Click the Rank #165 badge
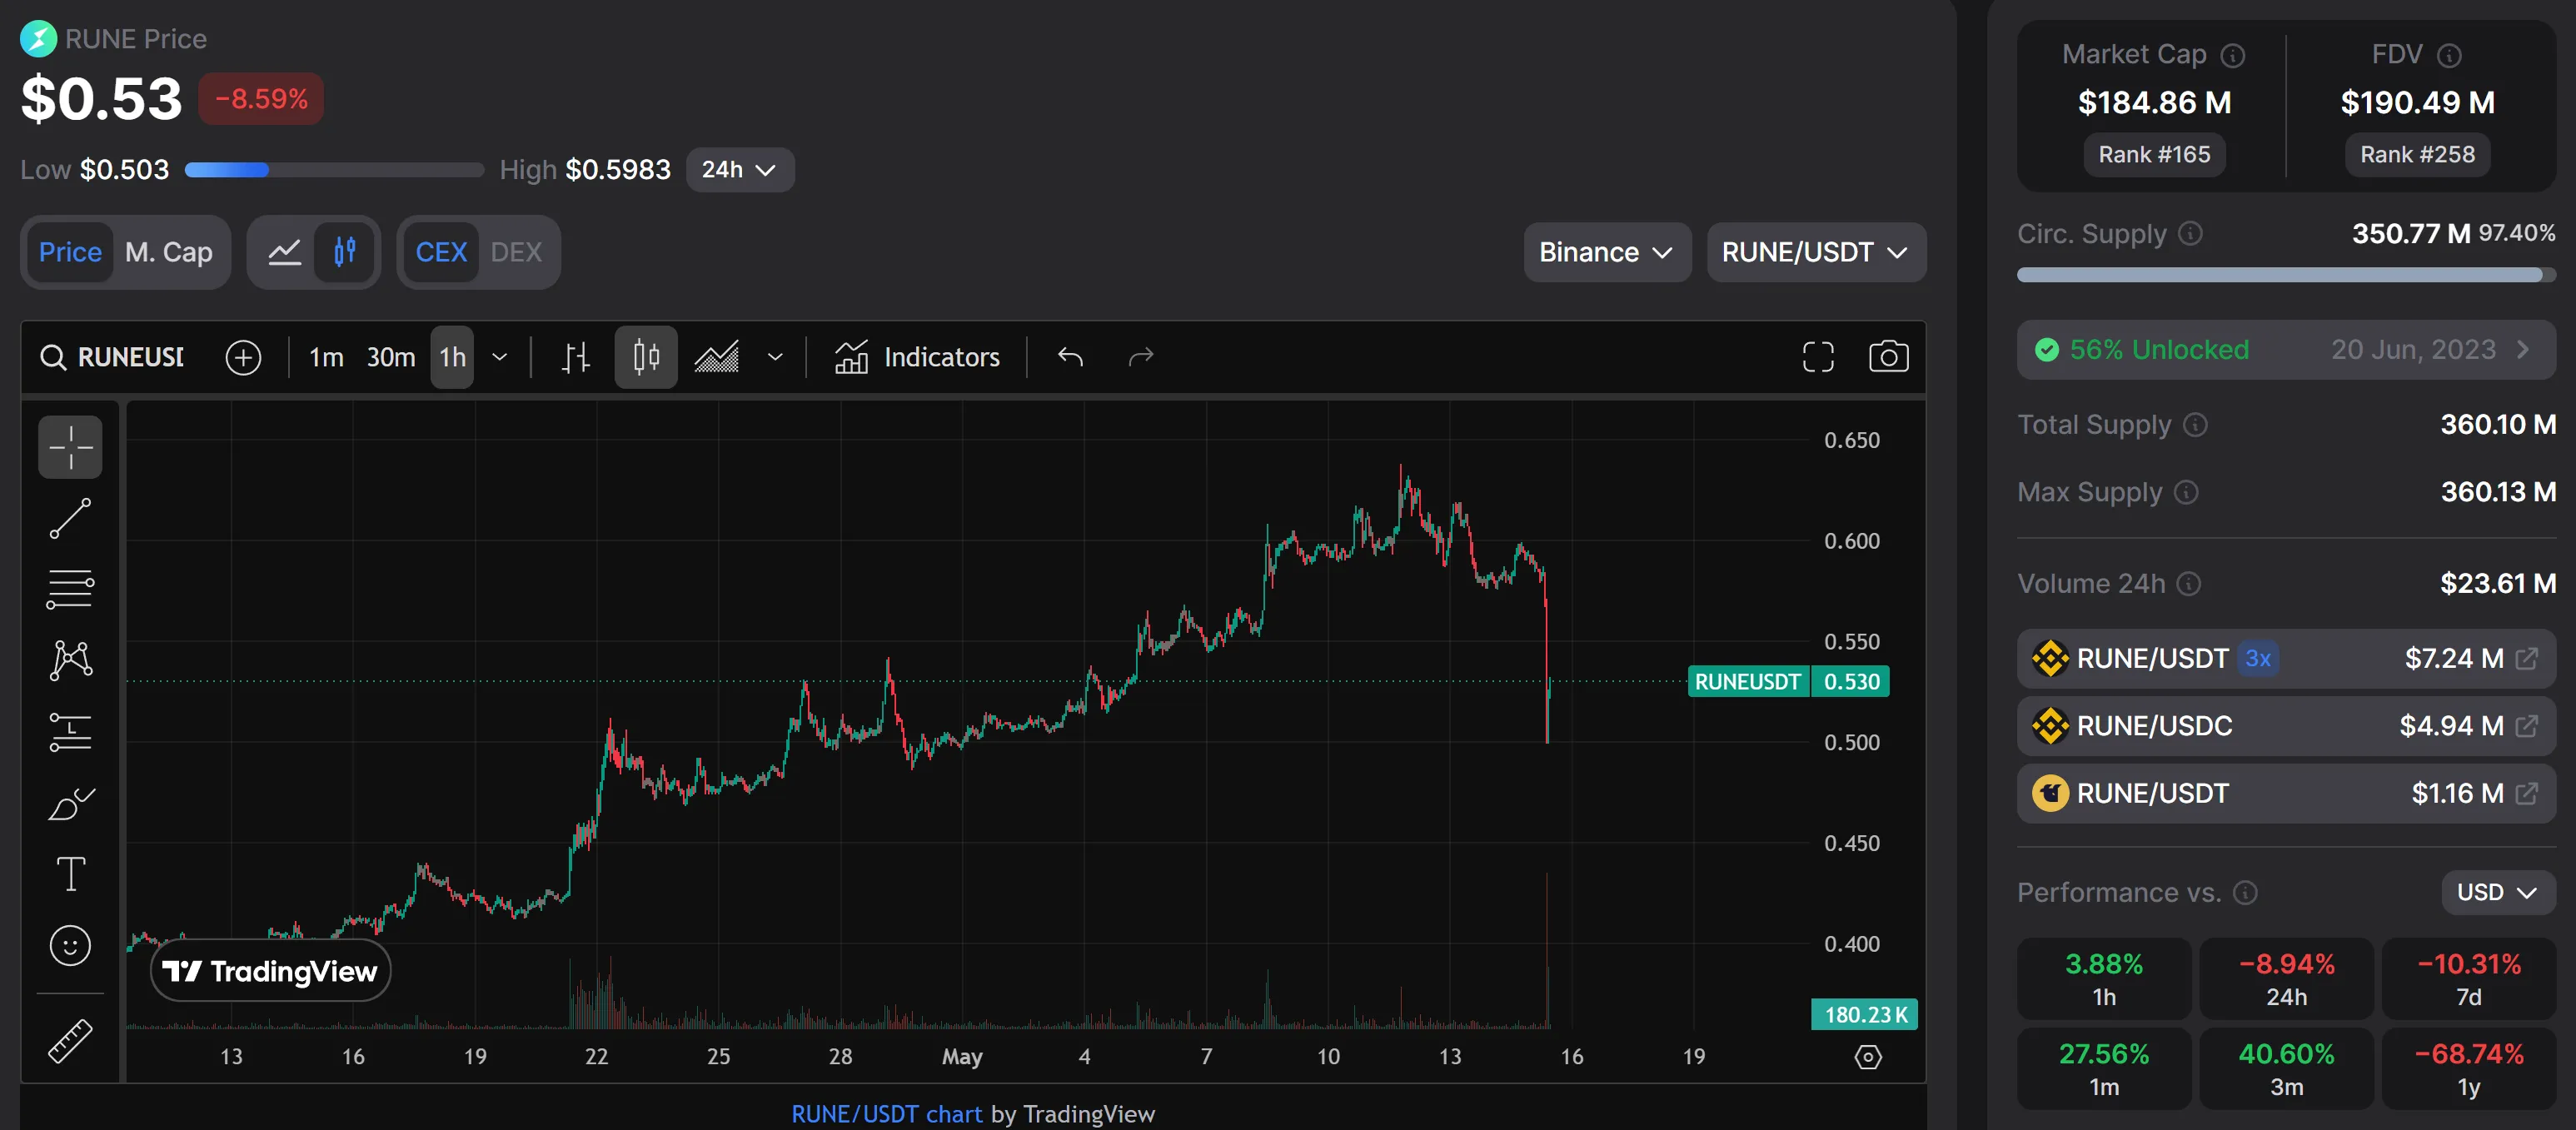 coord(2154,154)
